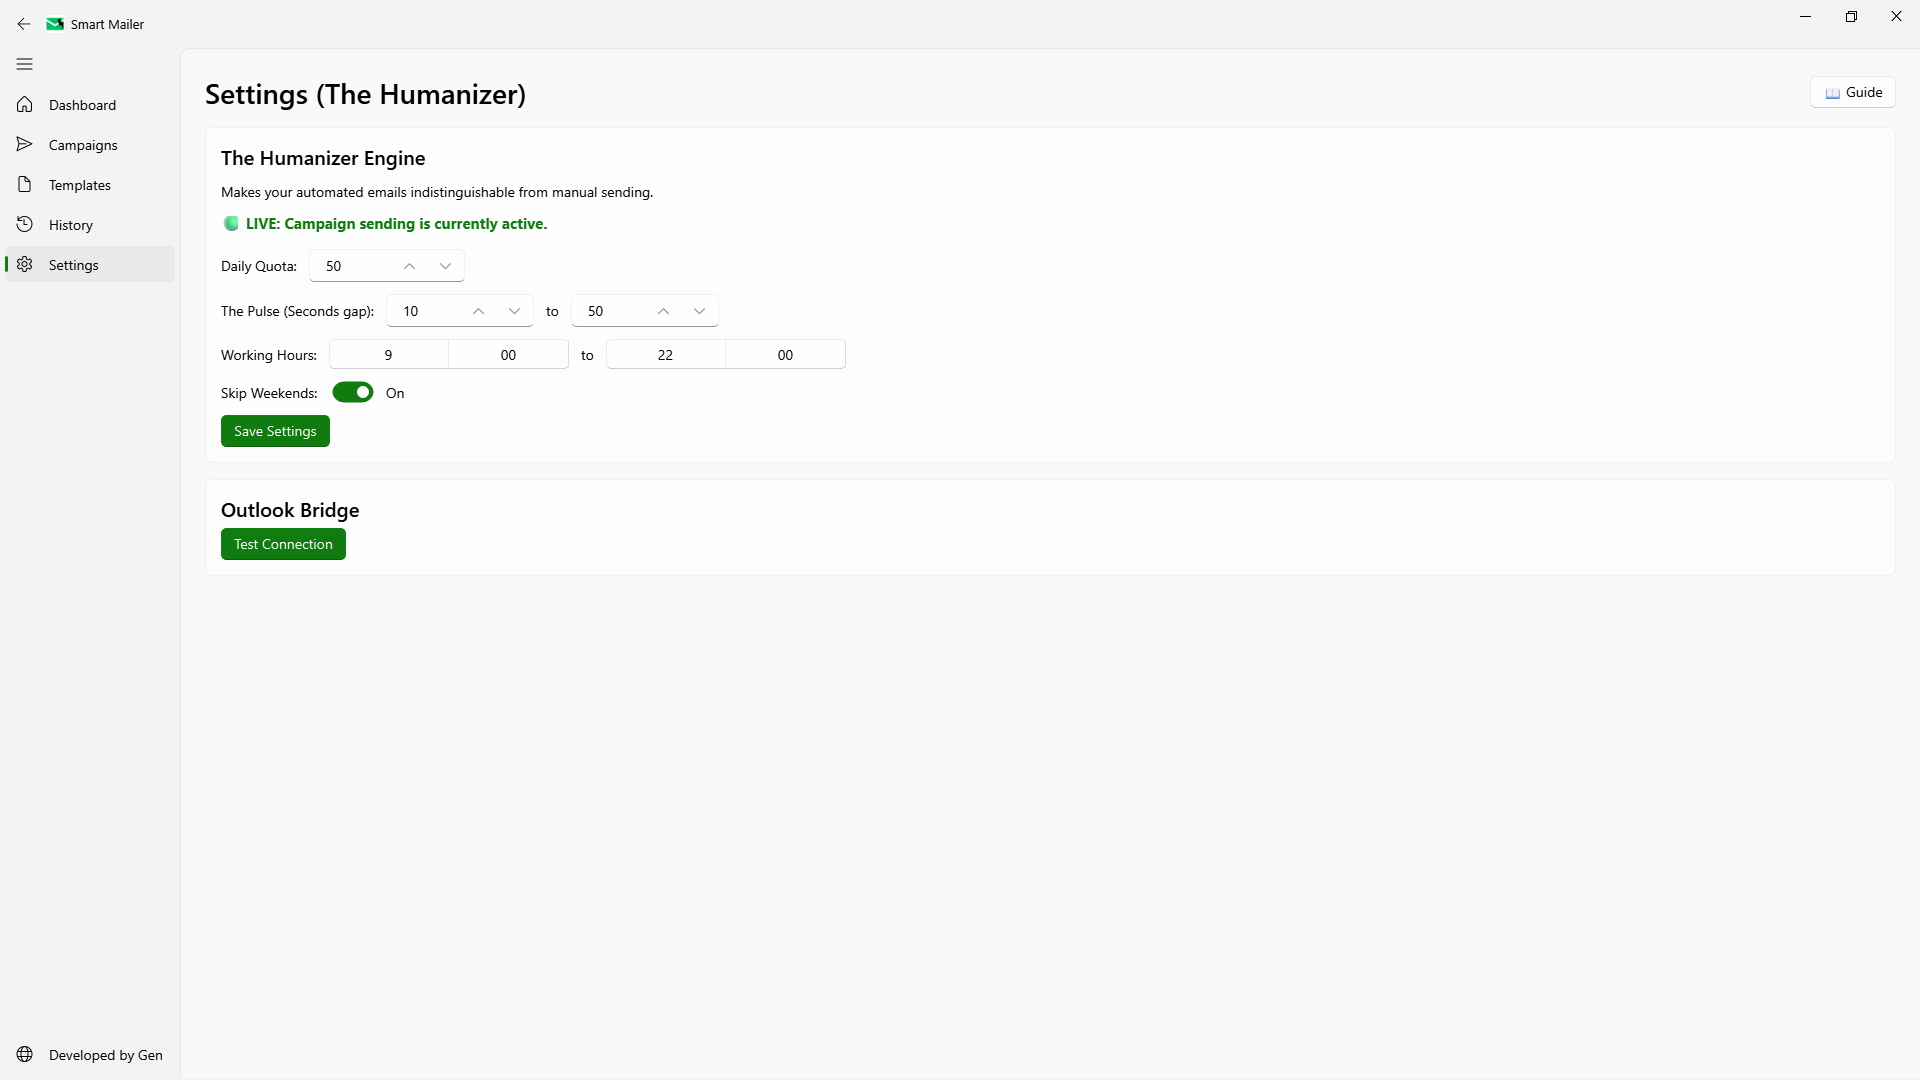Screen dimensions: 1920x1080
Task: Click the Smart Mailer envelope logo
Action: (x=54, y=23)
